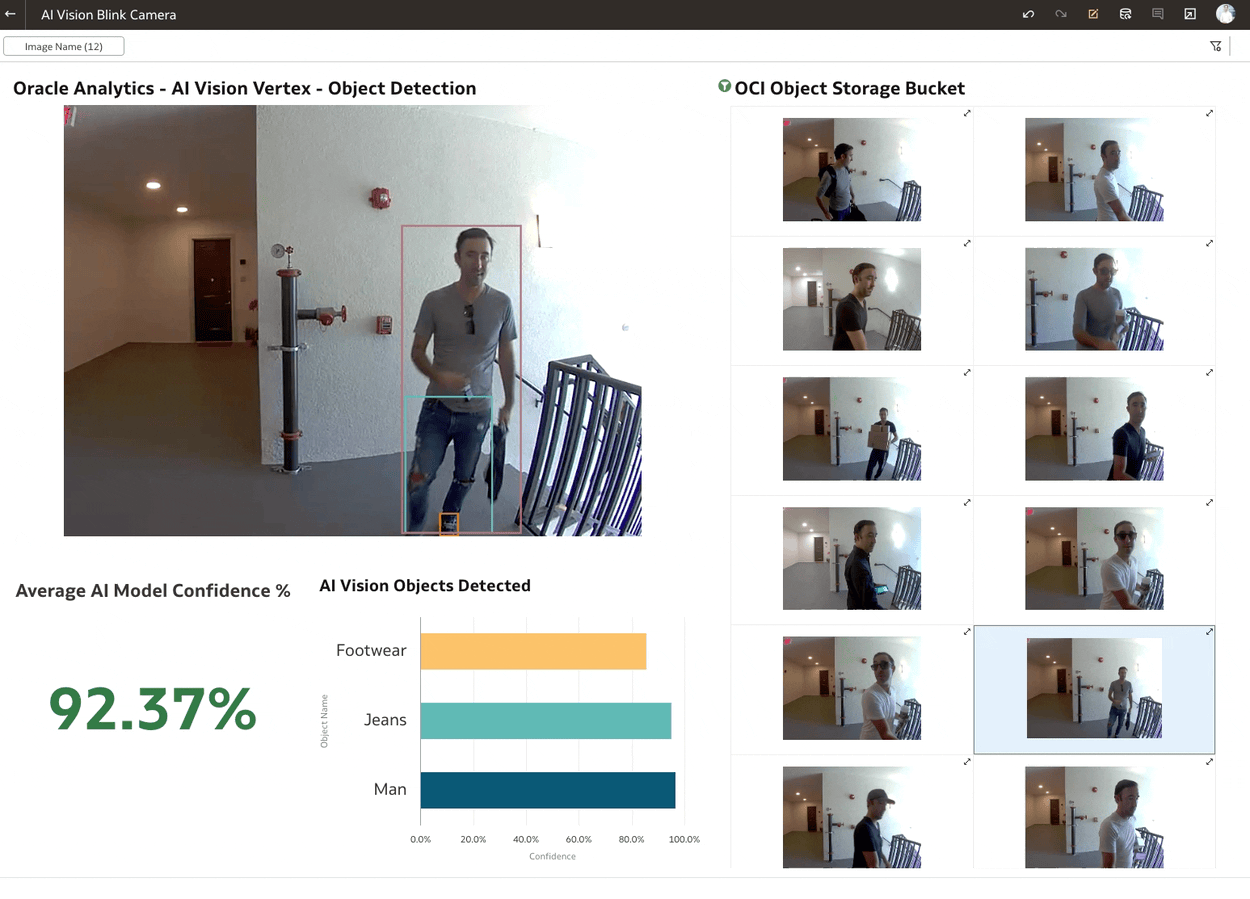1250x899 pixels.
Task: Click the redo arrow icon
Action: pos(1061,14)
